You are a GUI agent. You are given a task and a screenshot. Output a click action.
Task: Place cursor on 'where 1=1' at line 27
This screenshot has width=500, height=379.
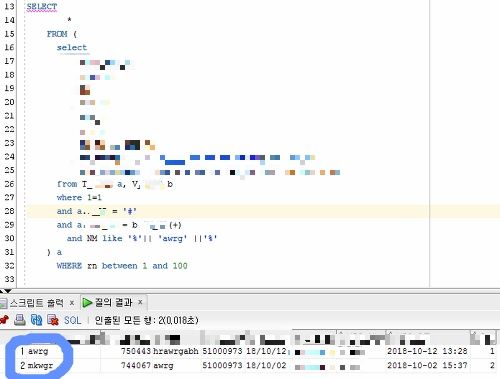(x=79, y=197)
